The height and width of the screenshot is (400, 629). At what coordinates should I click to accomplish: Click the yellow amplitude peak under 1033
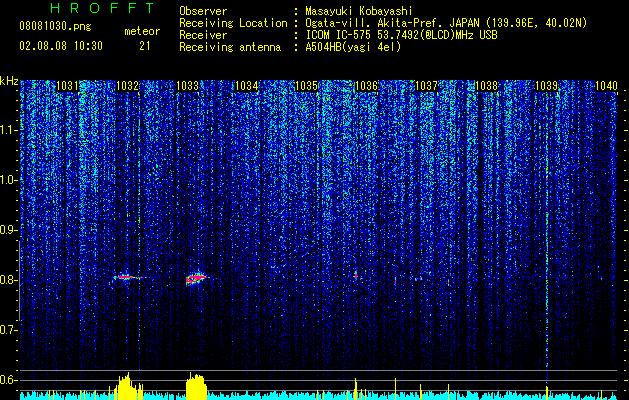click(196, 386)
